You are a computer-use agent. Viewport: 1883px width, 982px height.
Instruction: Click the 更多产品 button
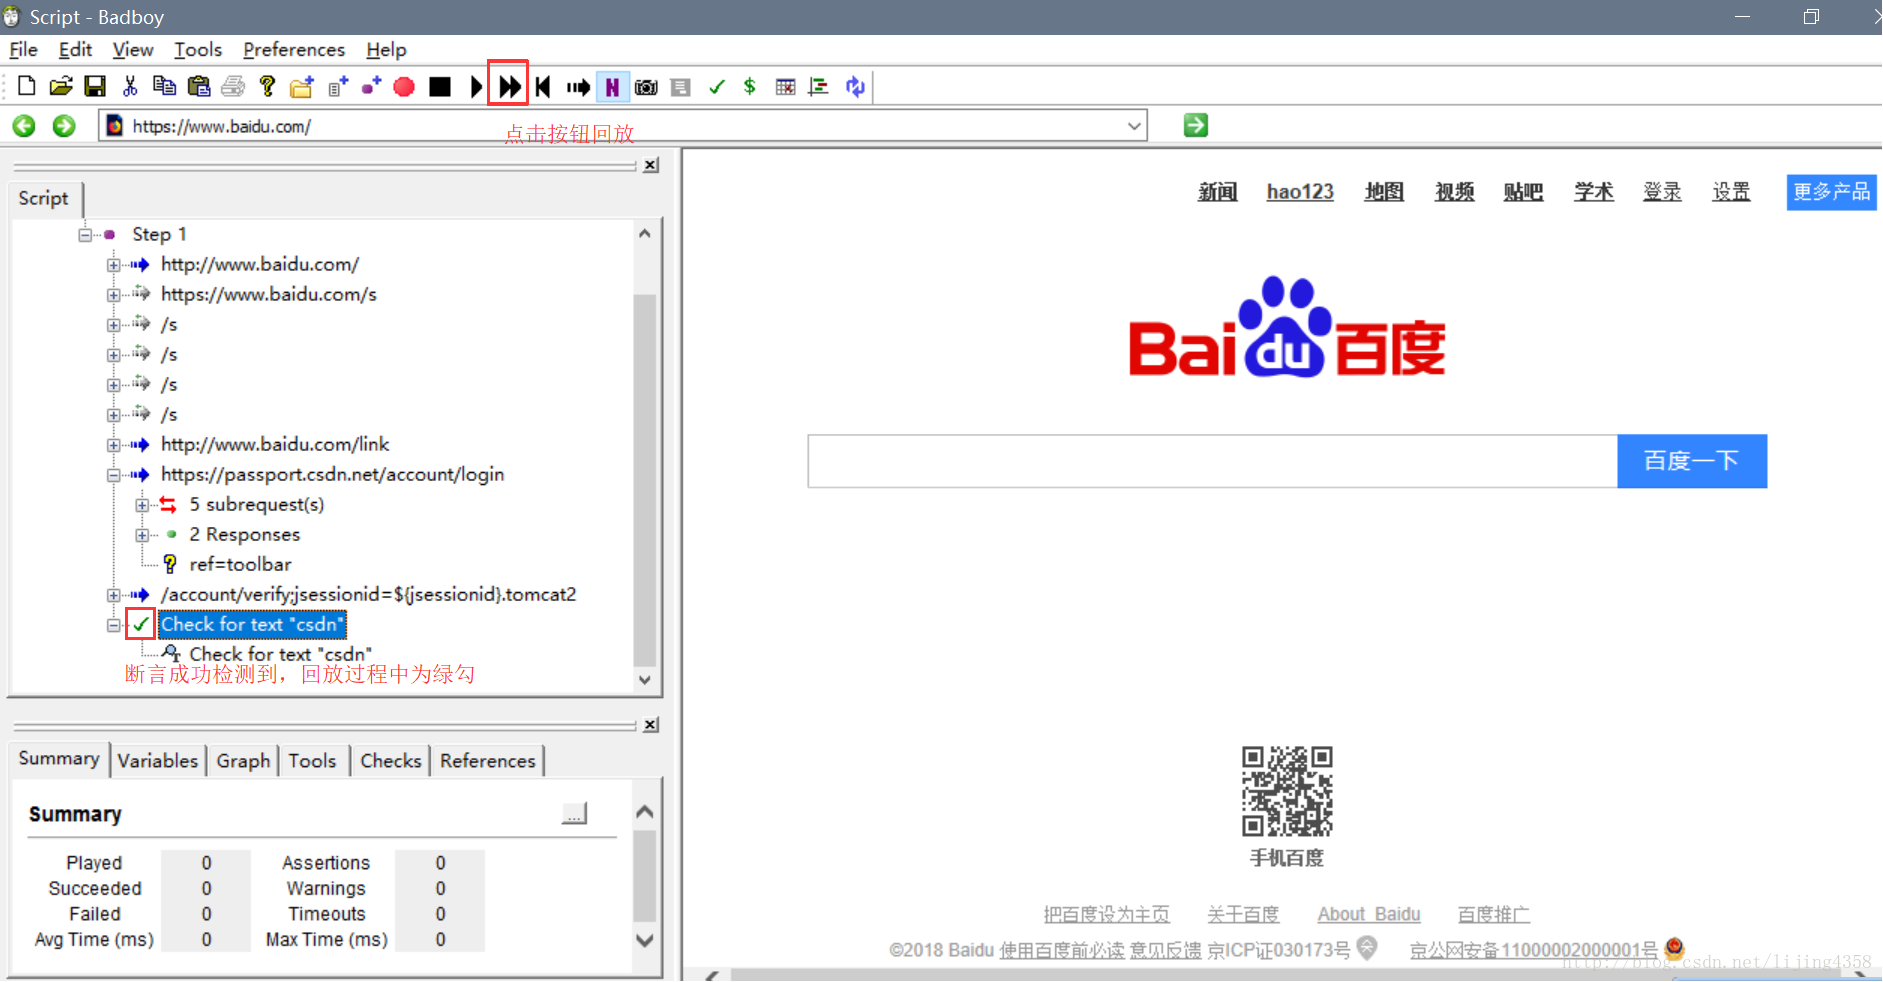point(1831,192)
